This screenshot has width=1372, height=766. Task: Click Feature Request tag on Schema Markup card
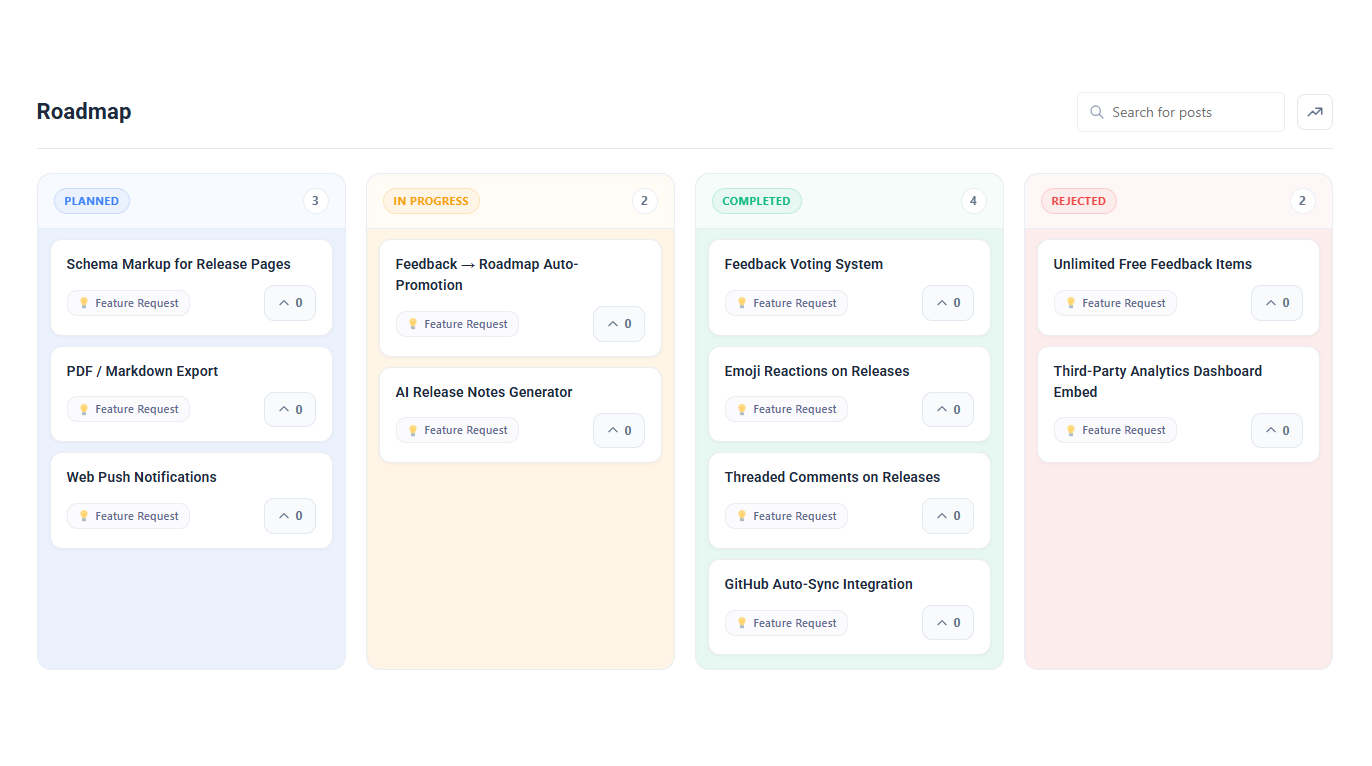pyautogui.click(x=128, y=303)
